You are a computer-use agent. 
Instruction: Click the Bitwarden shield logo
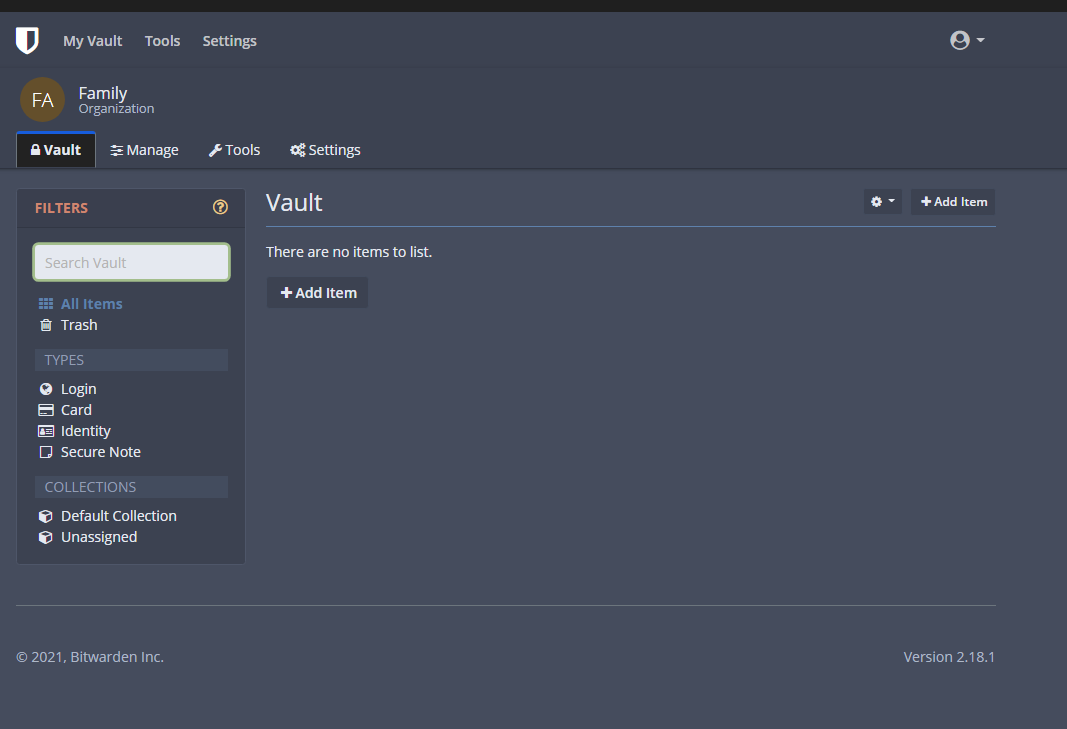27,41
